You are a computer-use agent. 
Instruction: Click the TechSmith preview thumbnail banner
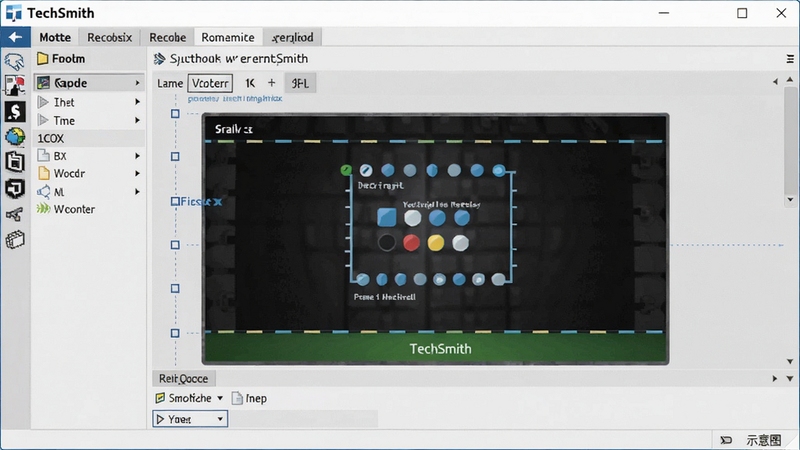point(436,348)
